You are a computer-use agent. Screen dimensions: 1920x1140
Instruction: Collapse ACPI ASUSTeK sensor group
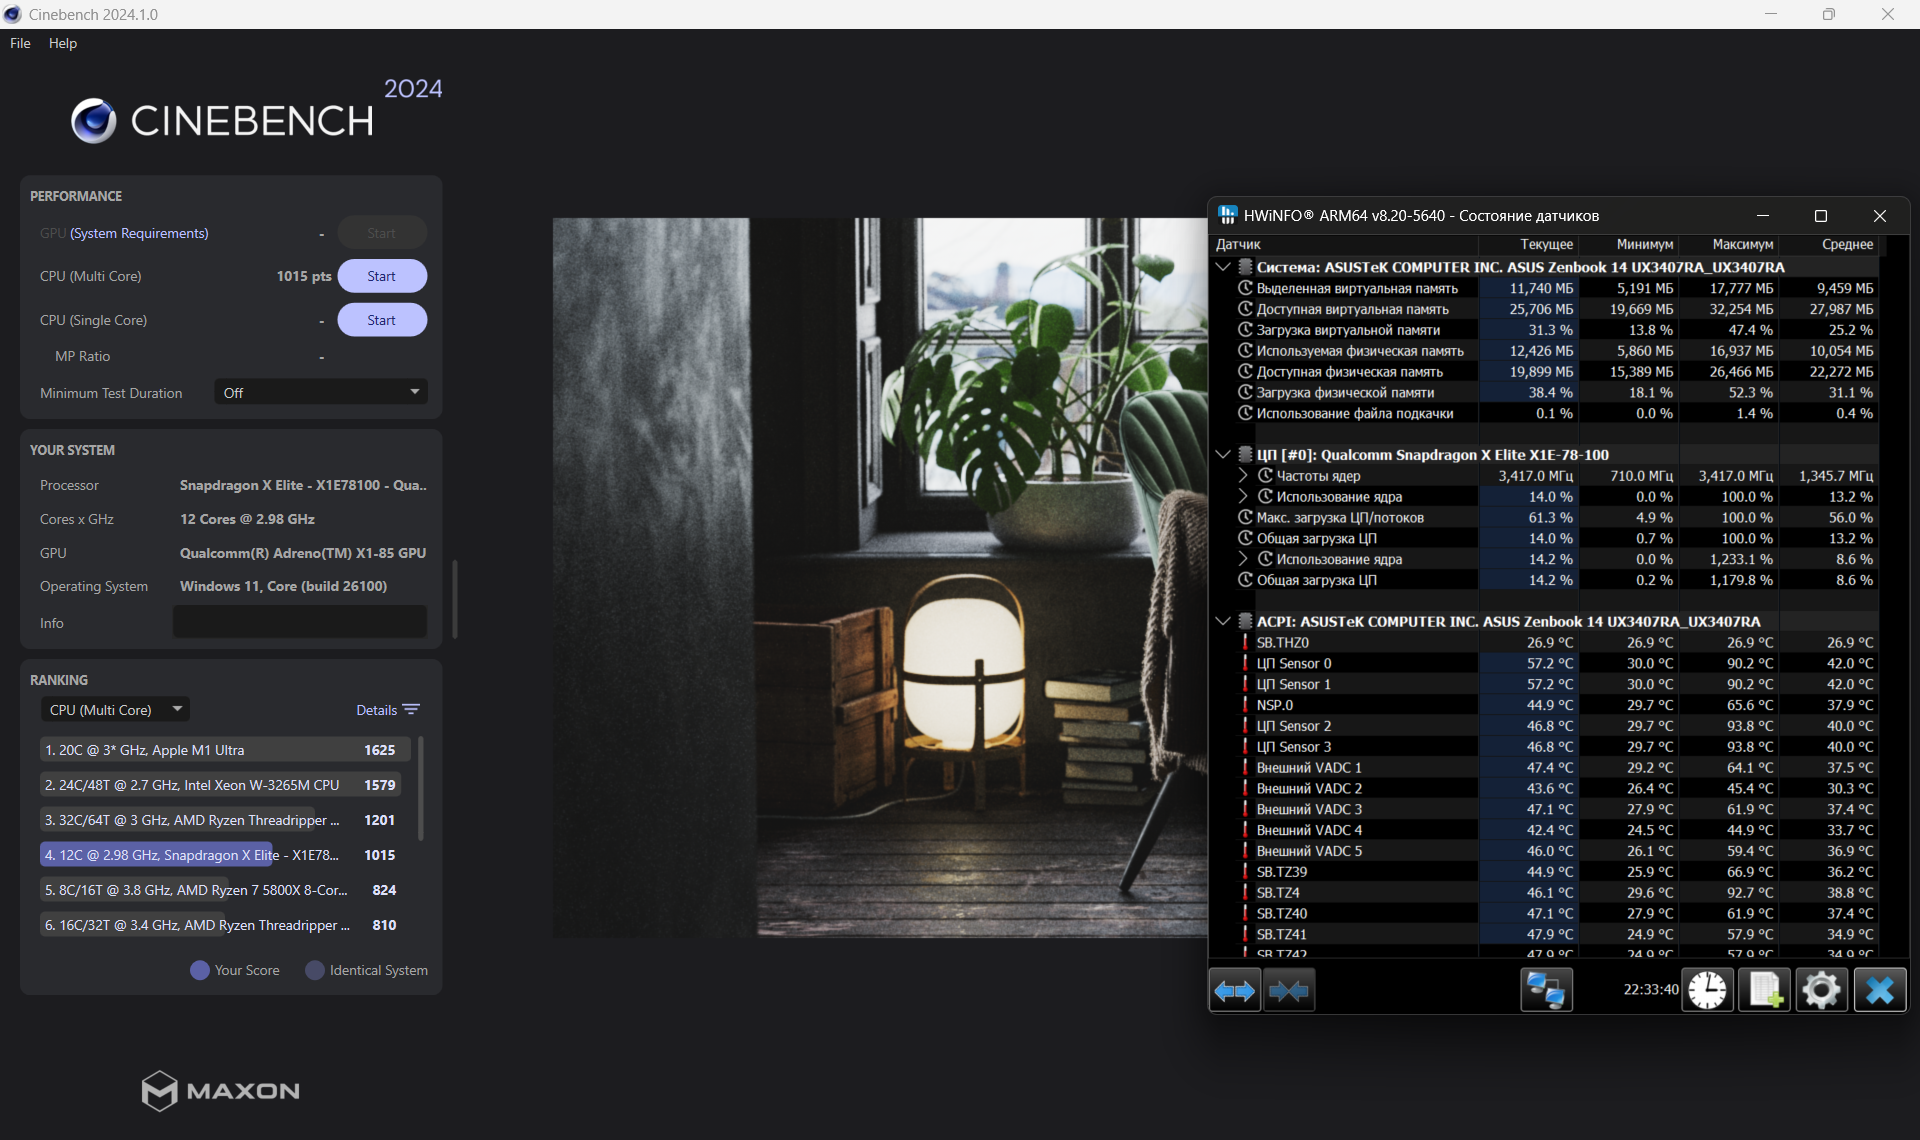pos(1222,621)
